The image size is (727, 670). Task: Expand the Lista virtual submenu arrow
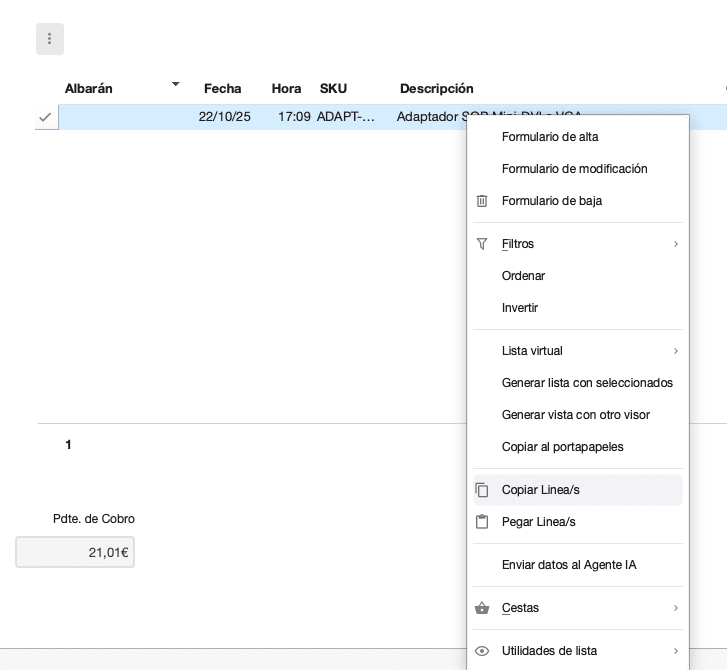676,351
